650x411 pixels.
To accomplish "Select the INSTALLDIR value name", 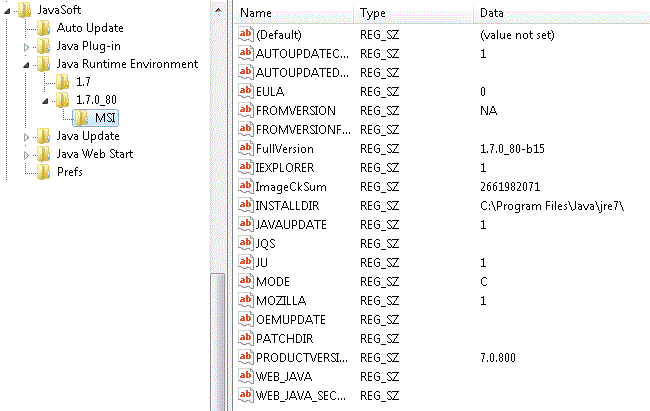I will pos(287,206).
